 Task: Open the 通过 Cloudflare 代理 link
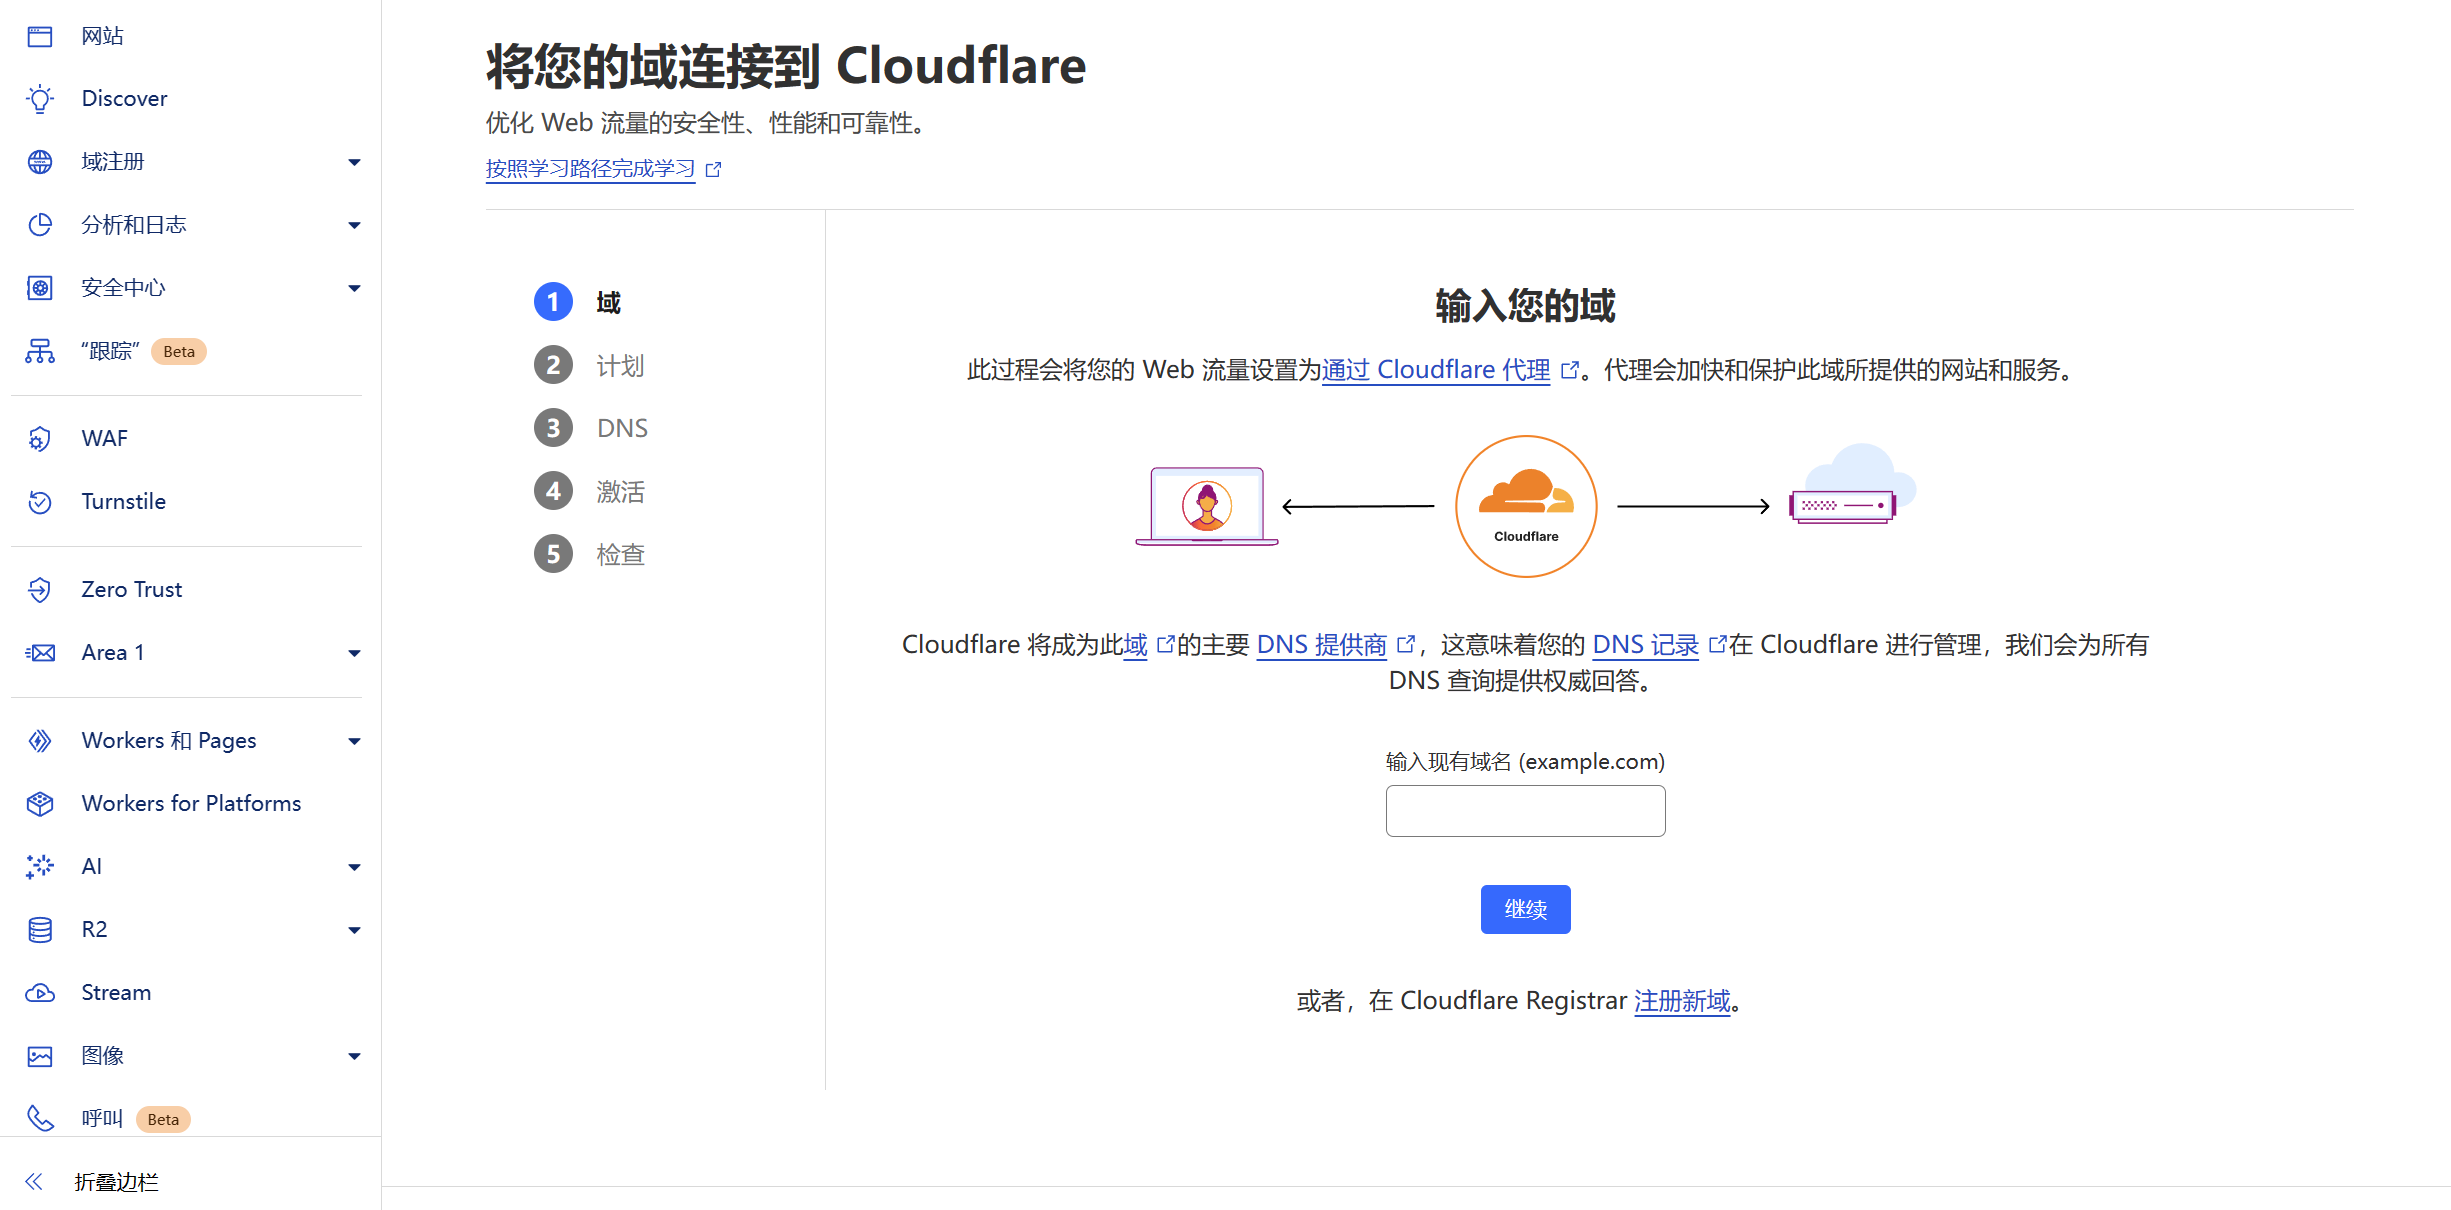1436,370
